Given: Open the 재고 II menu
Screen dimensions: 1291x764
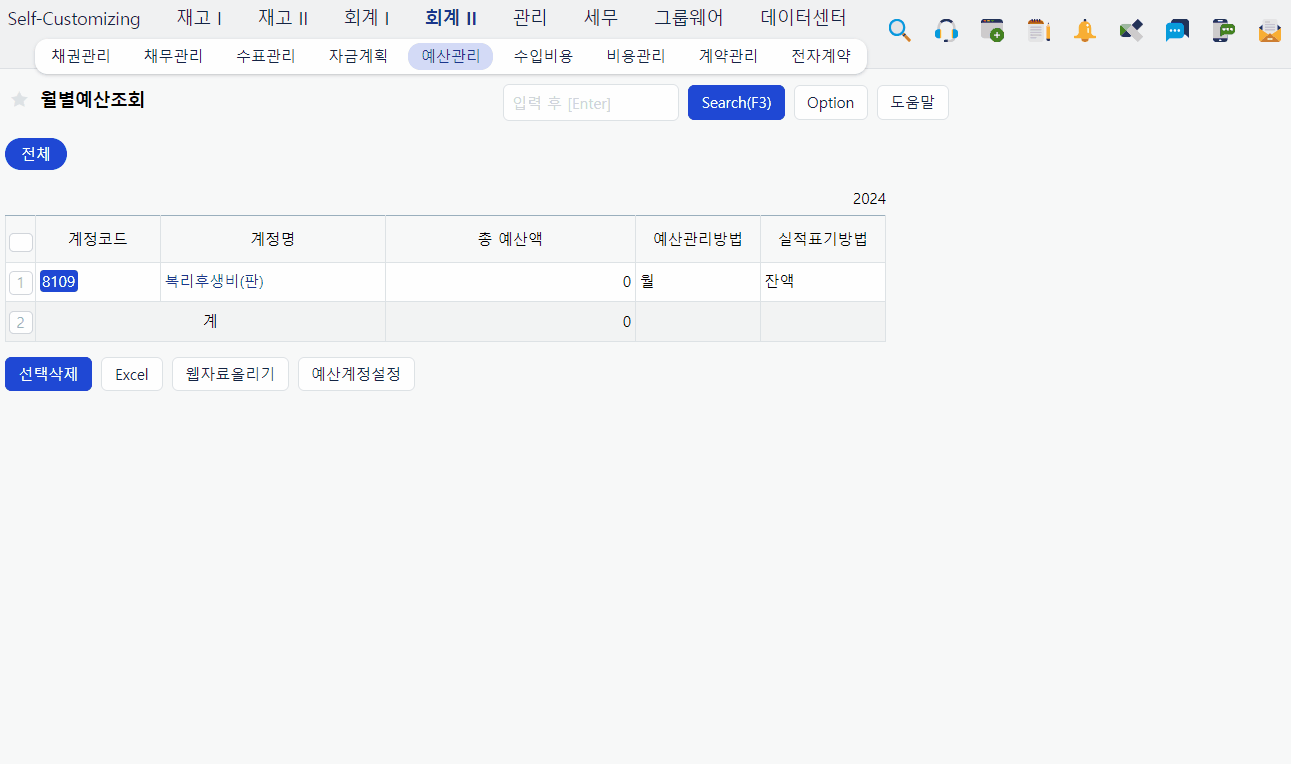Looking at the screenshot, I should click(283, 18).
